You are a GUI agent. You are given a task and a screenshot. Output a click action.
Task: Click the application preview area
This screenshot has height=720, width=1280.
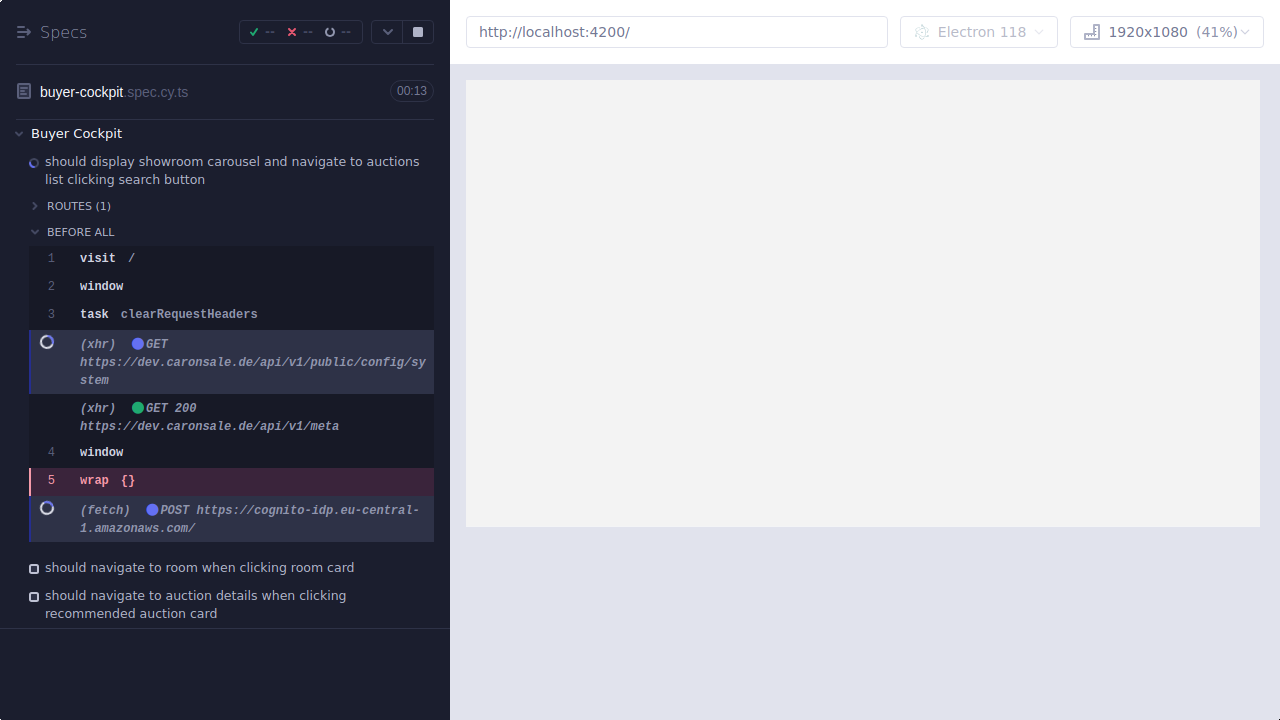tap(863, 303)
